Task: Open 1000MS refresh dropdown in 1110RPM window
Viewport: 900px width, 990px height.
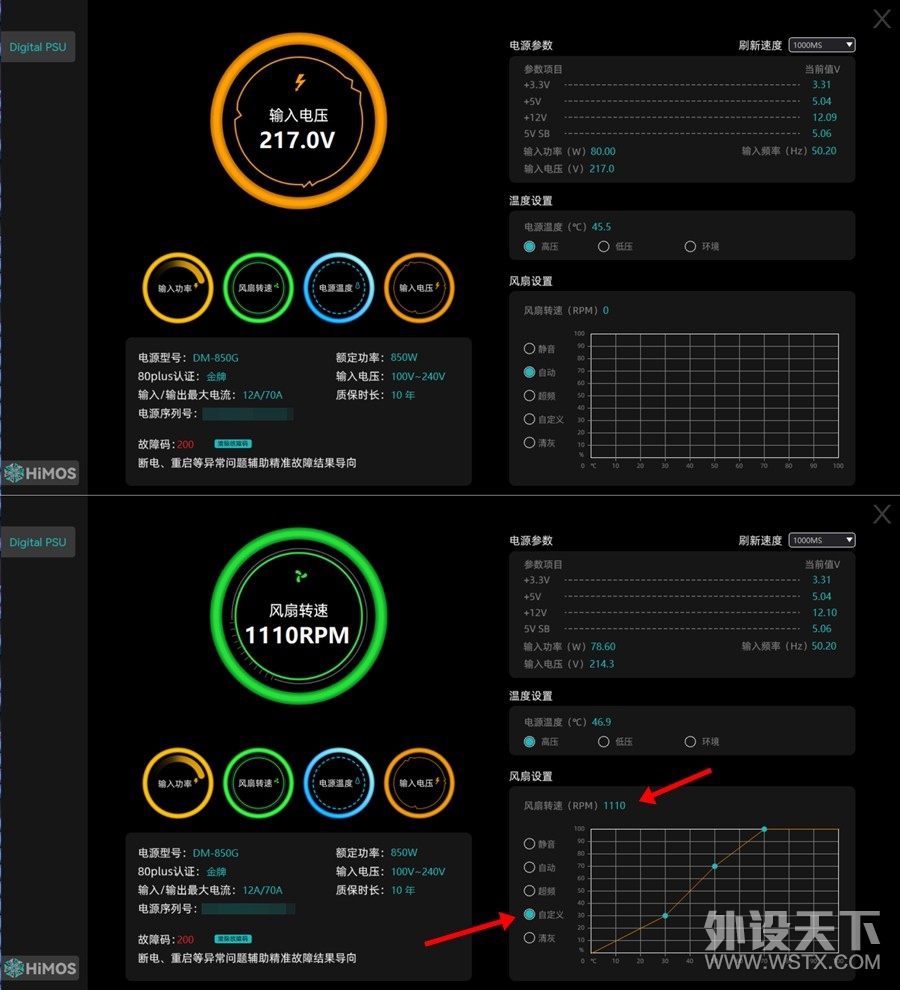Action: point(822,540)
